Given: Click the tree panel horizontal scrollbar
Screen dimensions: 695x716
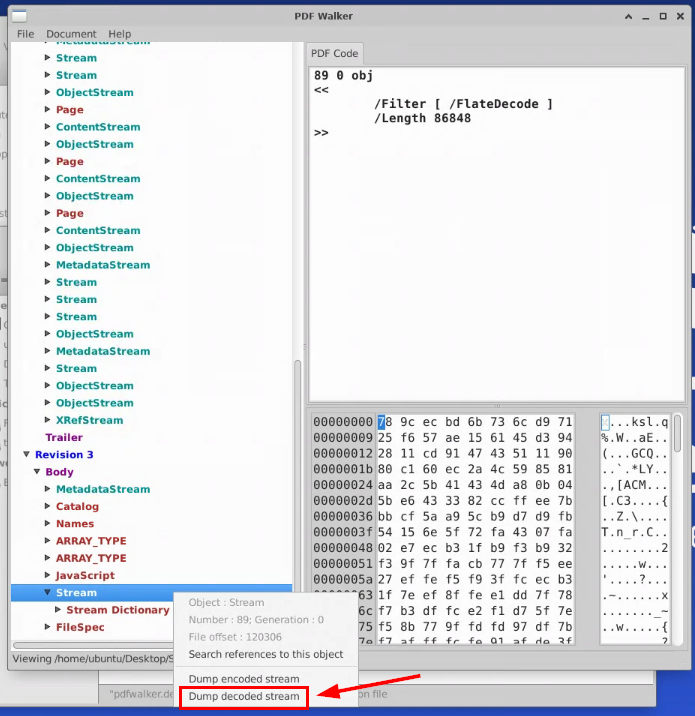Looking at the screenshot, I should (x=93, y=645).
